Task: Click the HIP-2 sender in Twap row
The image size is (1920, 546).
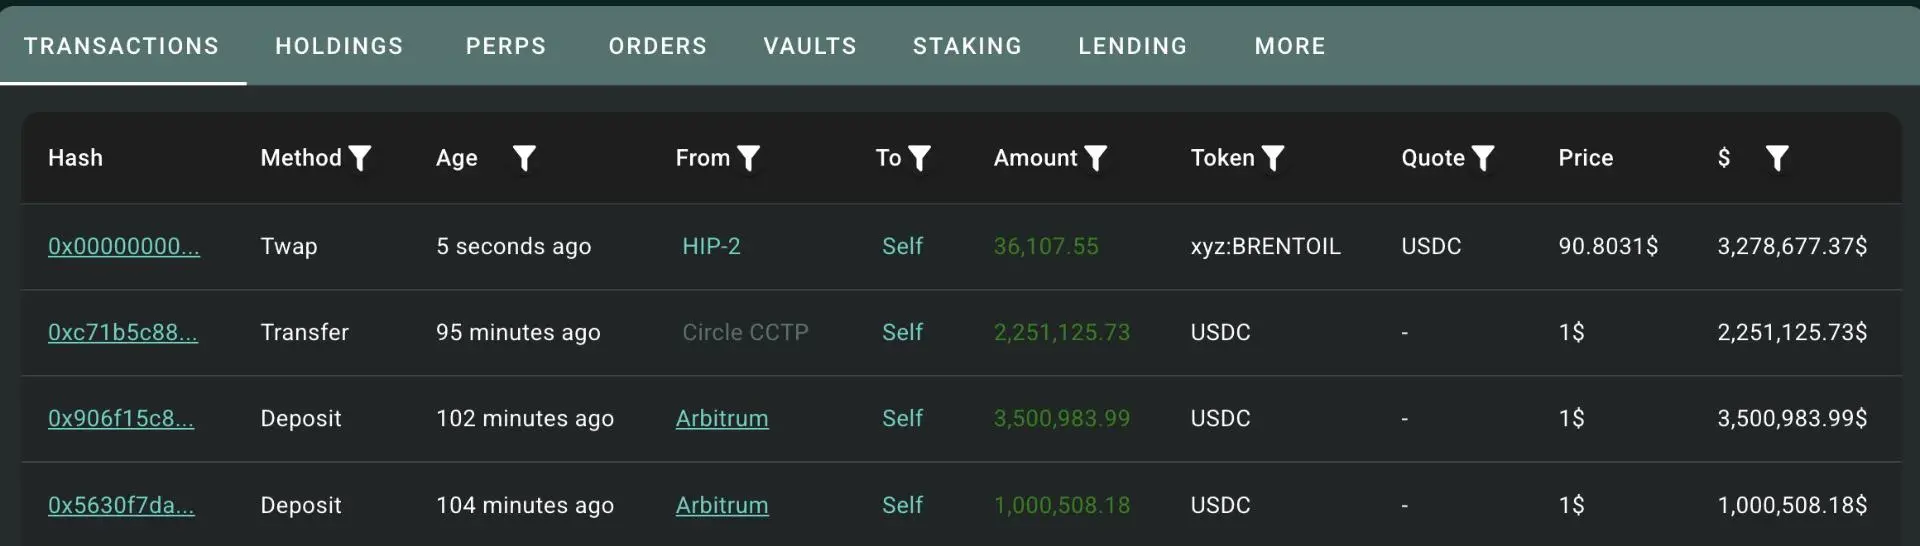Action: pyautogui.click(x=711, y=246)
